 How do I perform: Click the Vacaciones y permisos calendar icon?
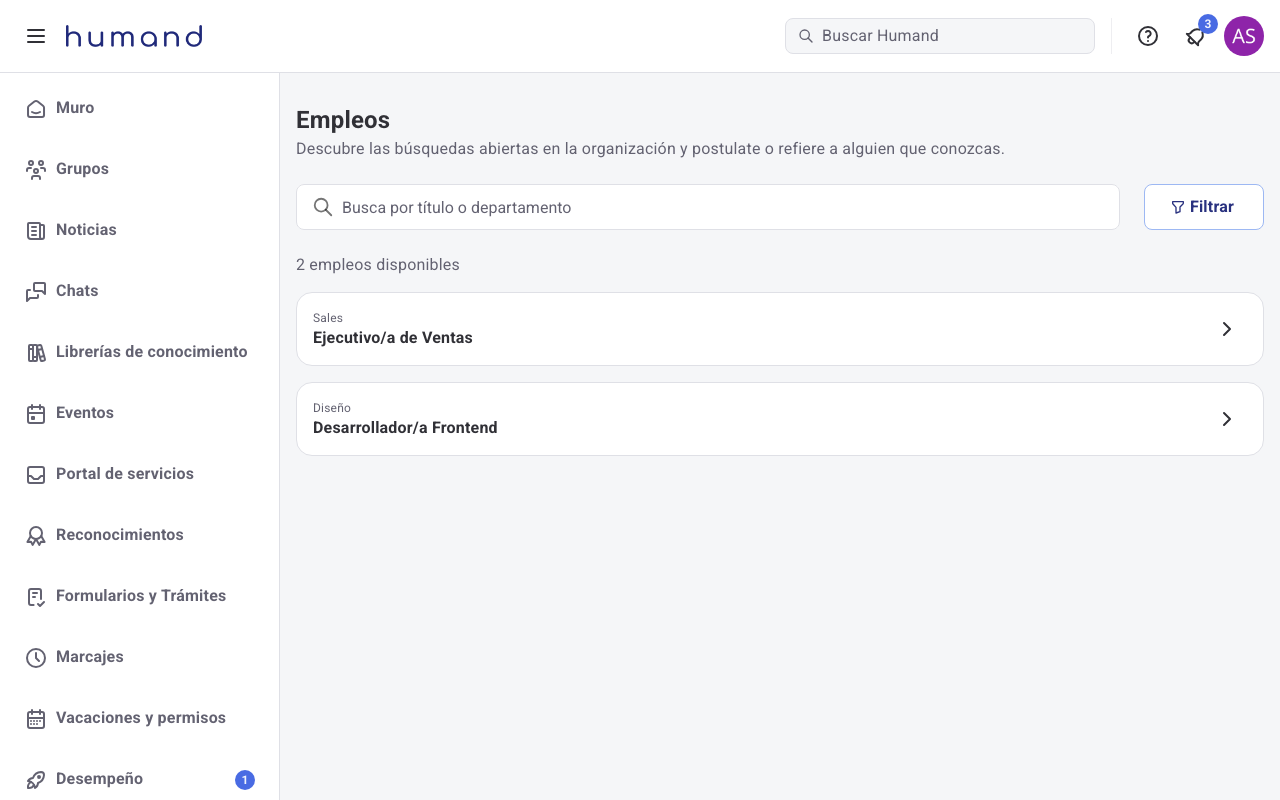[x=36, y=718]
